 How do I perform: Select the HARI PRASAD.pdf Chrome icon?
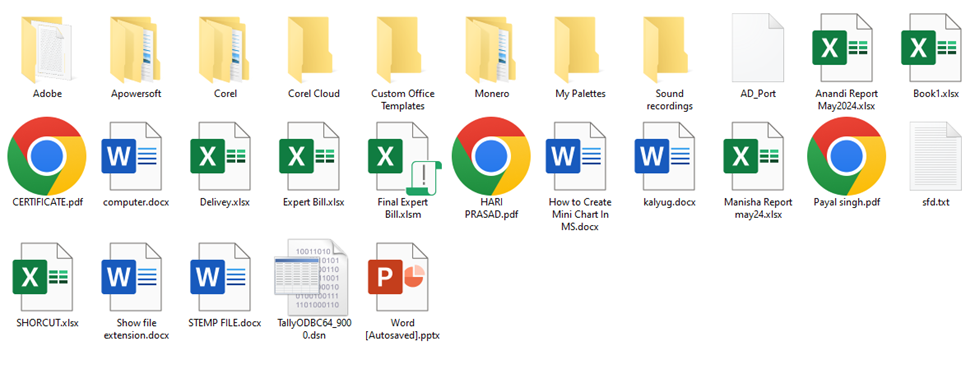pos(491,156)
